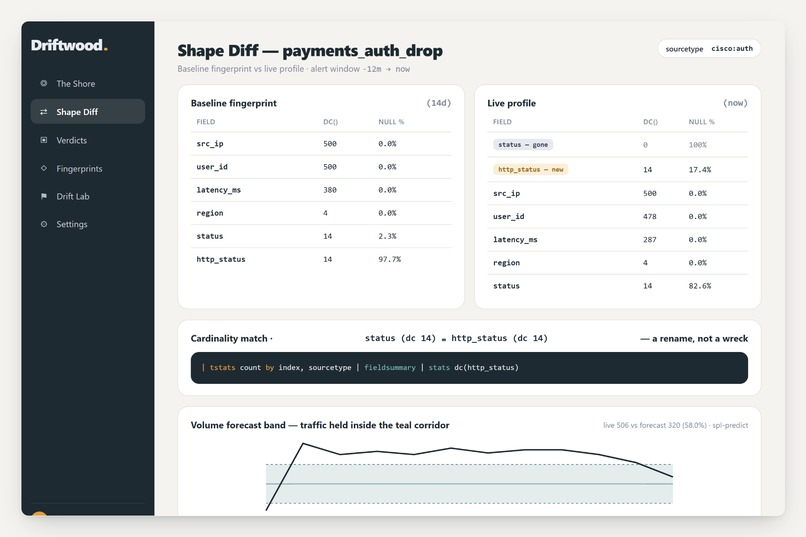
Task: Select status row in Baseline fingerprint
Action: [x=321, y=236]
